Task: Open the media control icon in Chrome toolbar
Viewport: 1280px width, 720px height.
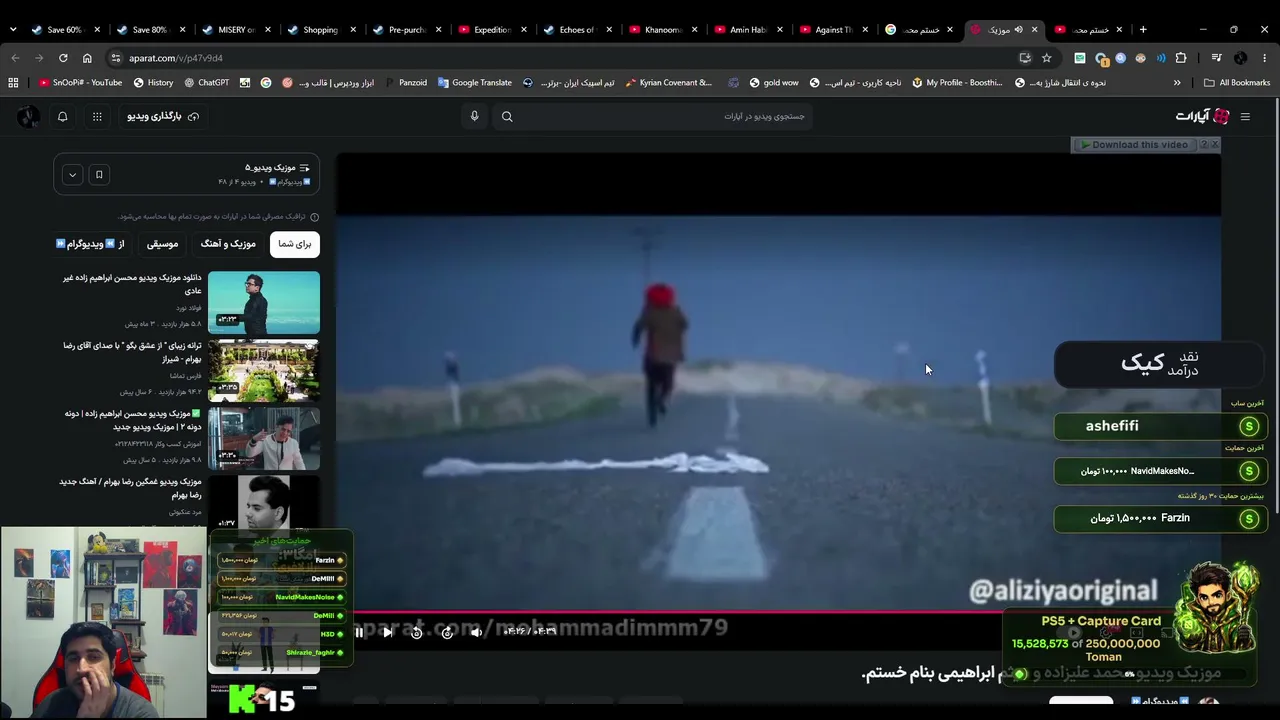Action: click(1216, 58)
